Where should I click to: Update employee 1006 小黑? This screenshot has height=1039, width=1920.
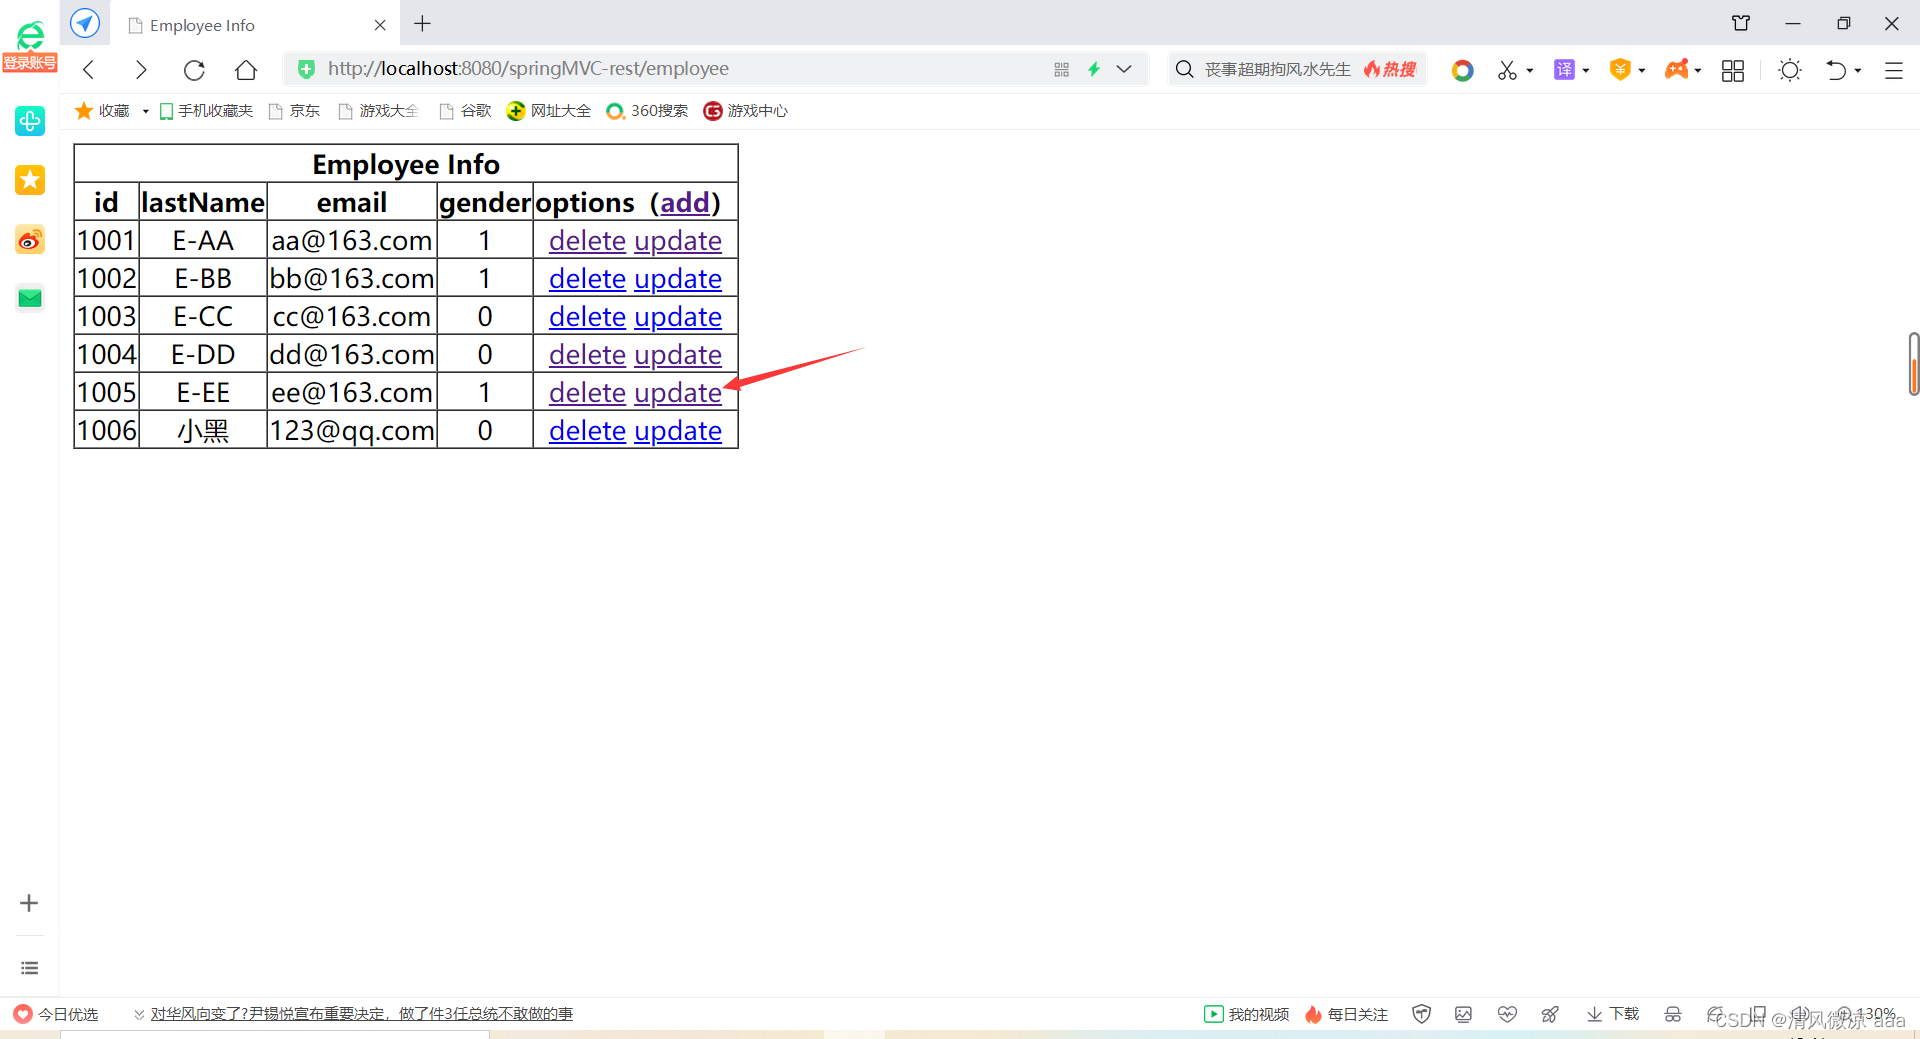tap(678, 431)
